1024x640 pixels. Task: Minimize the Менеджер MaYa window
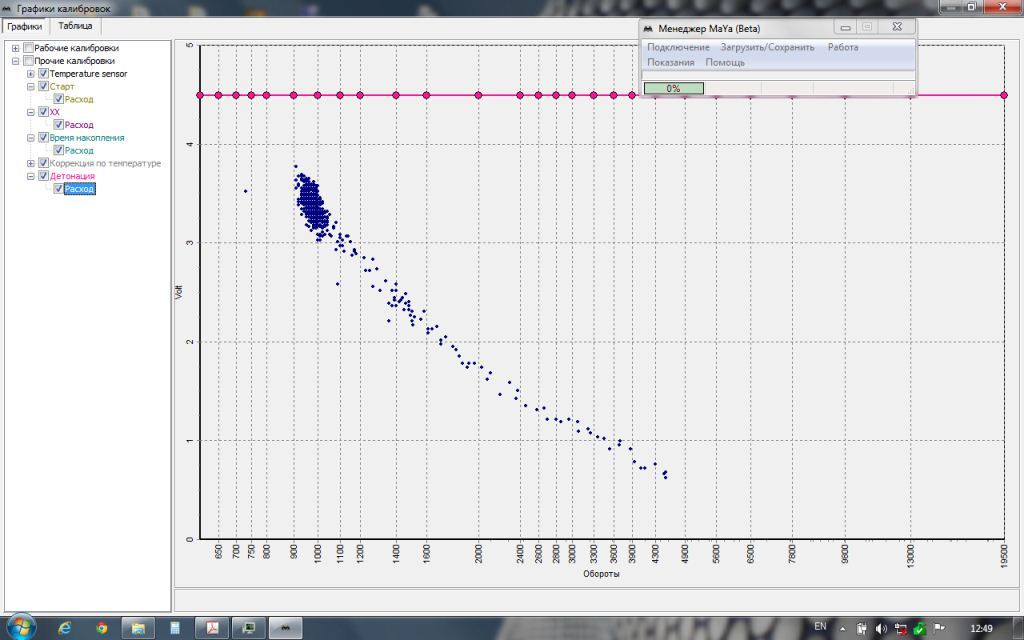pyautogui.click(x=845, y=27)
